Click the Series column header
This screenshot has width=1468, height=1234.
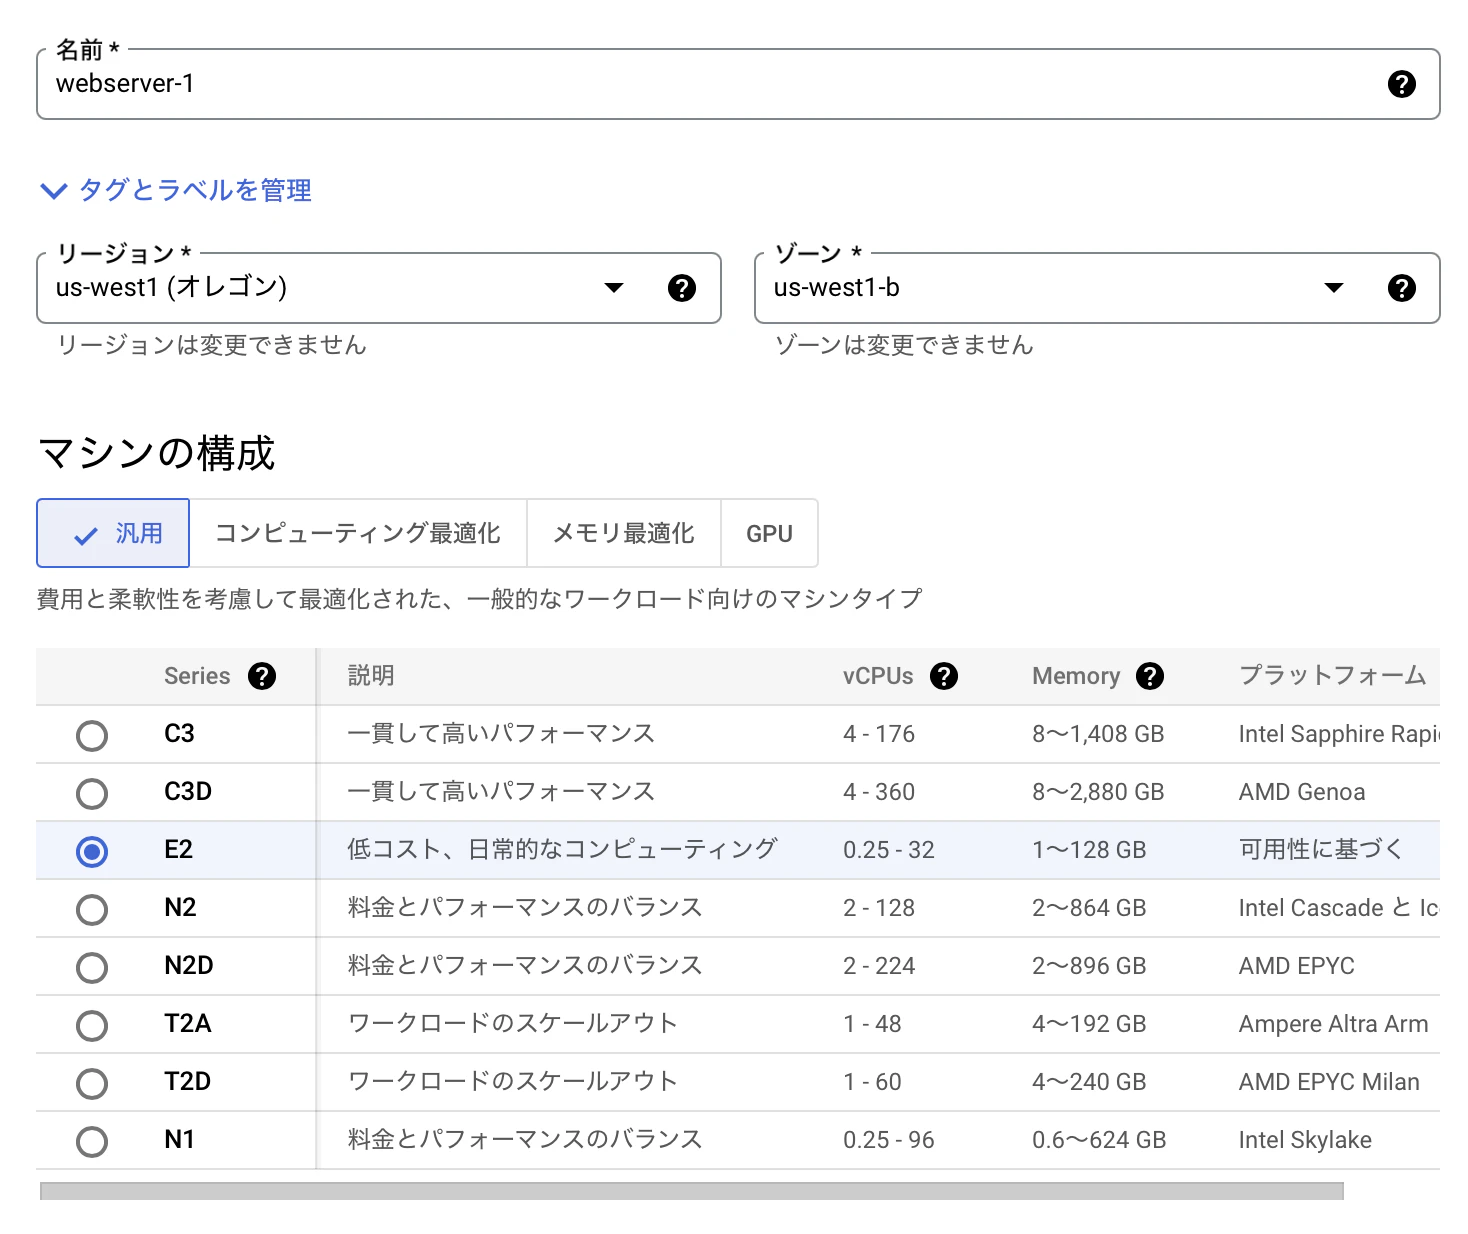point(197,676)
